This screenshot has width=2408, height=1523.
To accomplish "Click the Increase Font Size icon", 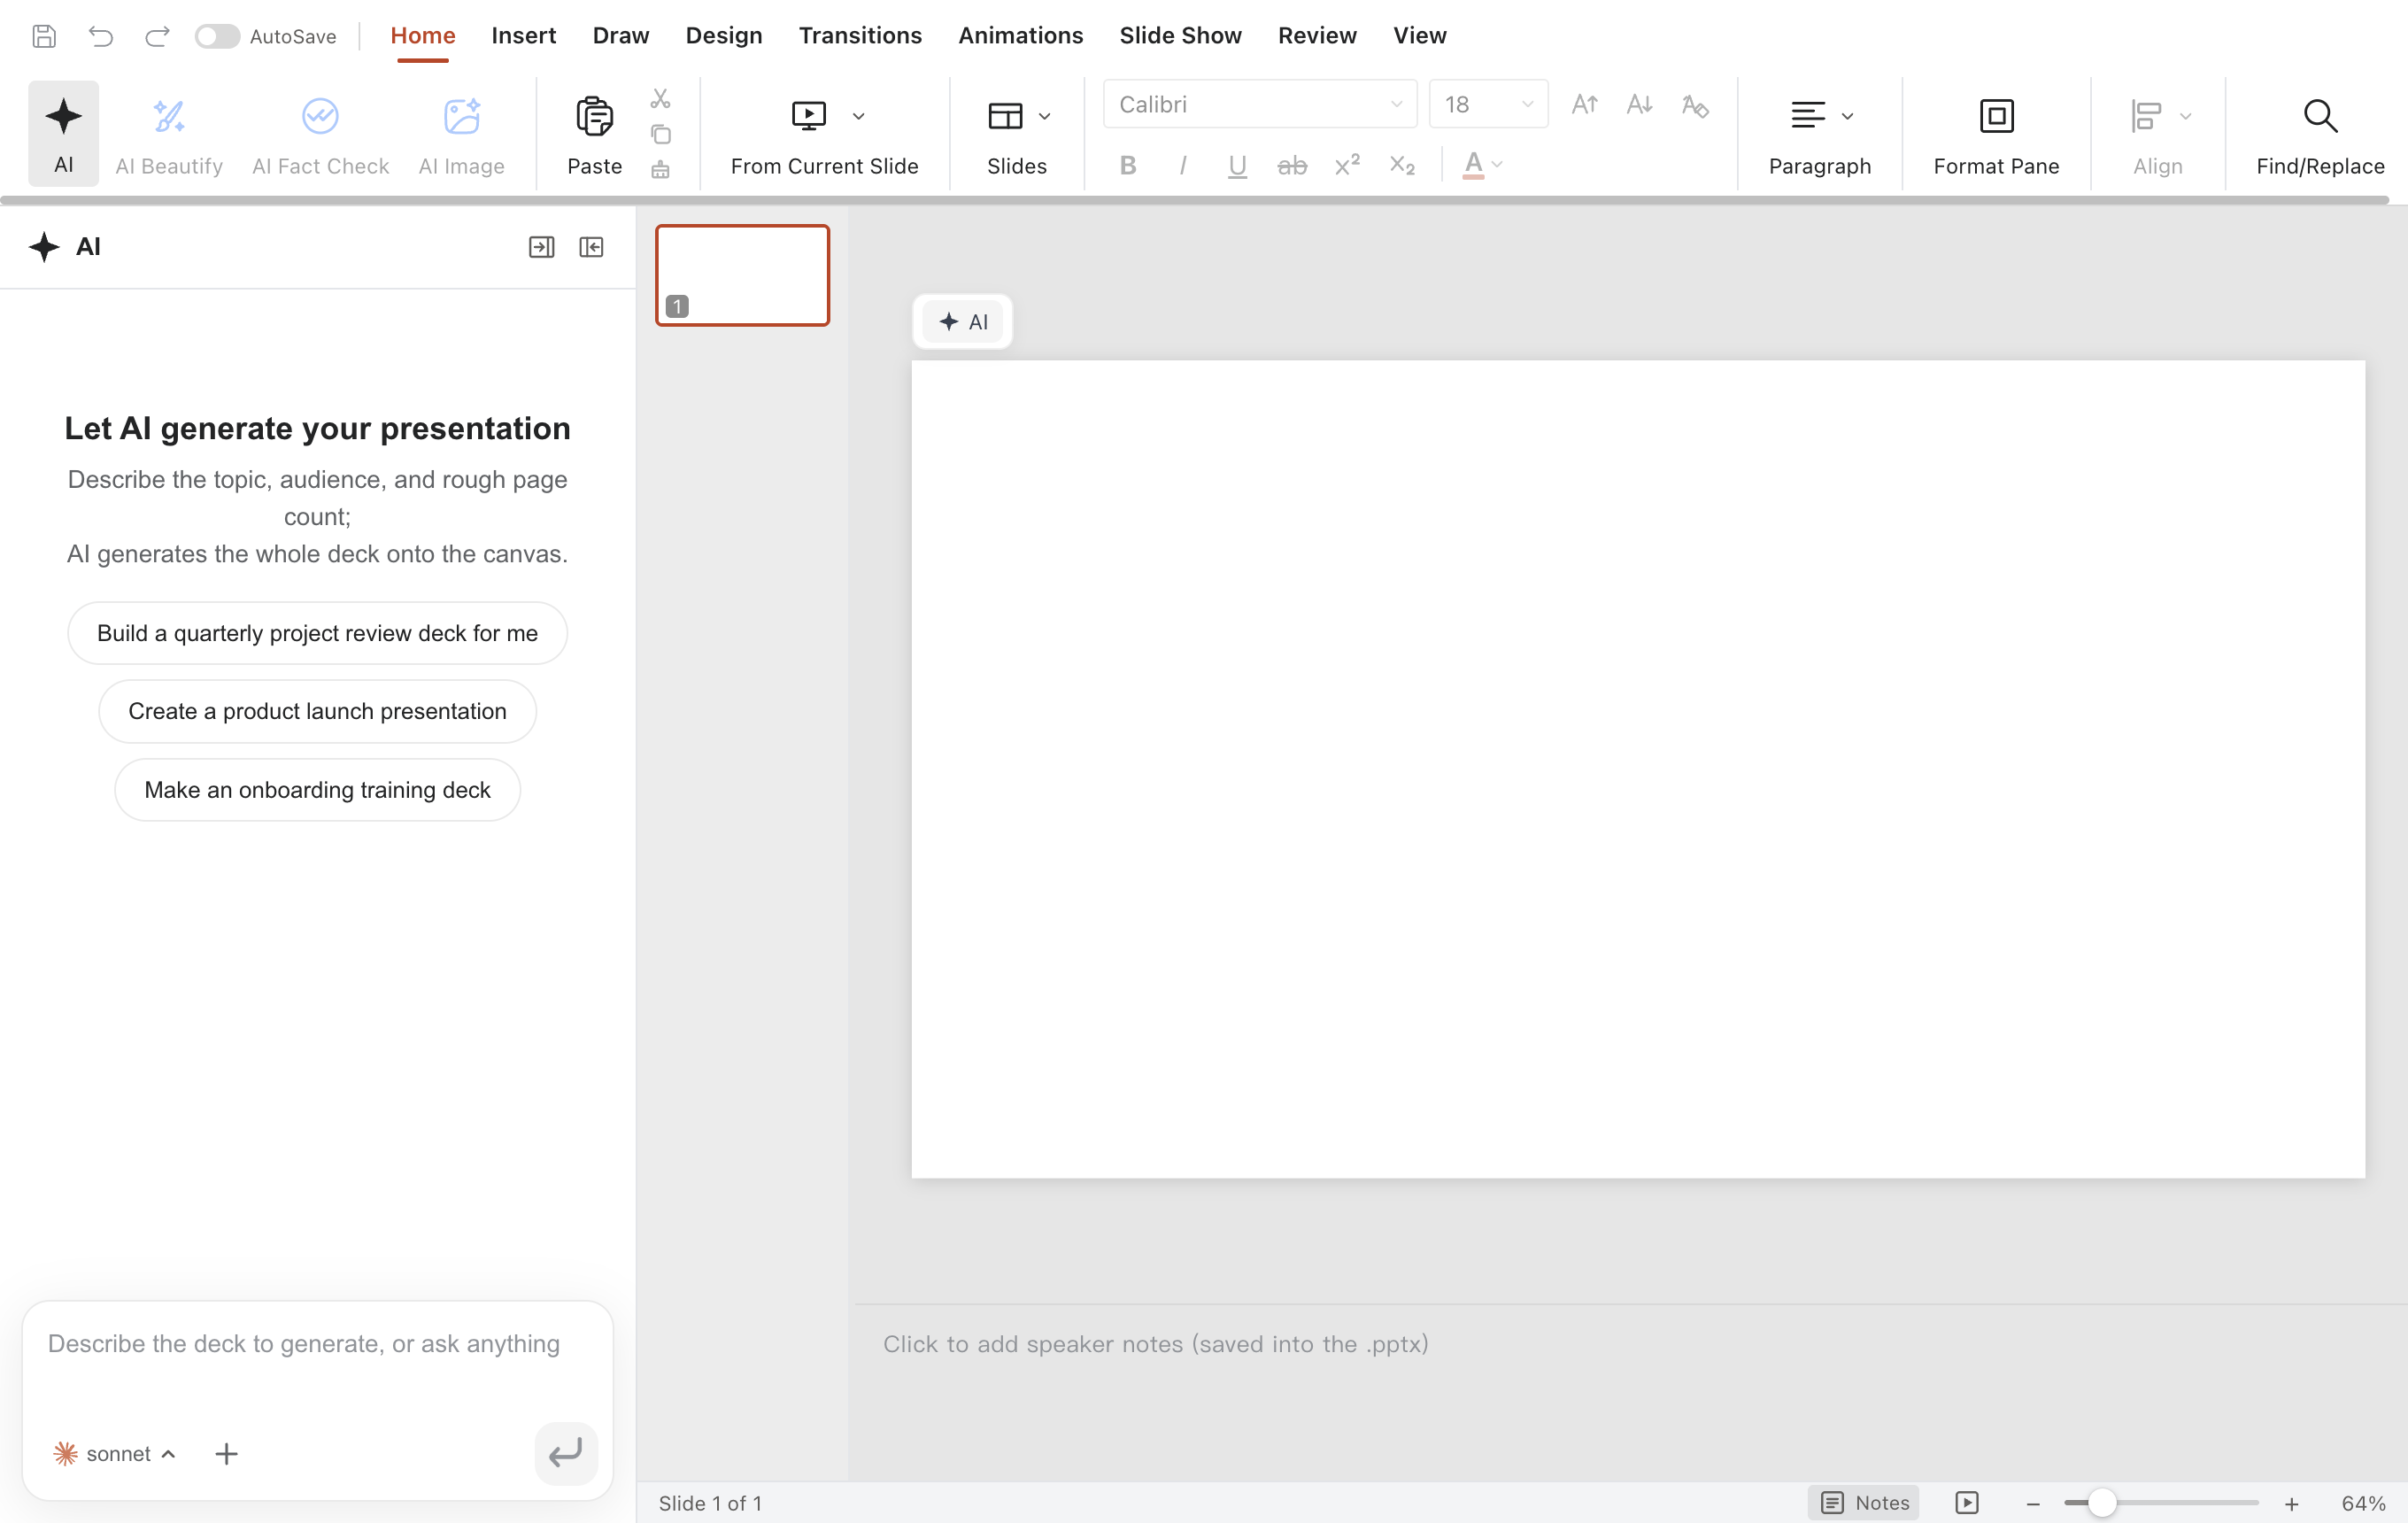I will (x=1584, y=104).
